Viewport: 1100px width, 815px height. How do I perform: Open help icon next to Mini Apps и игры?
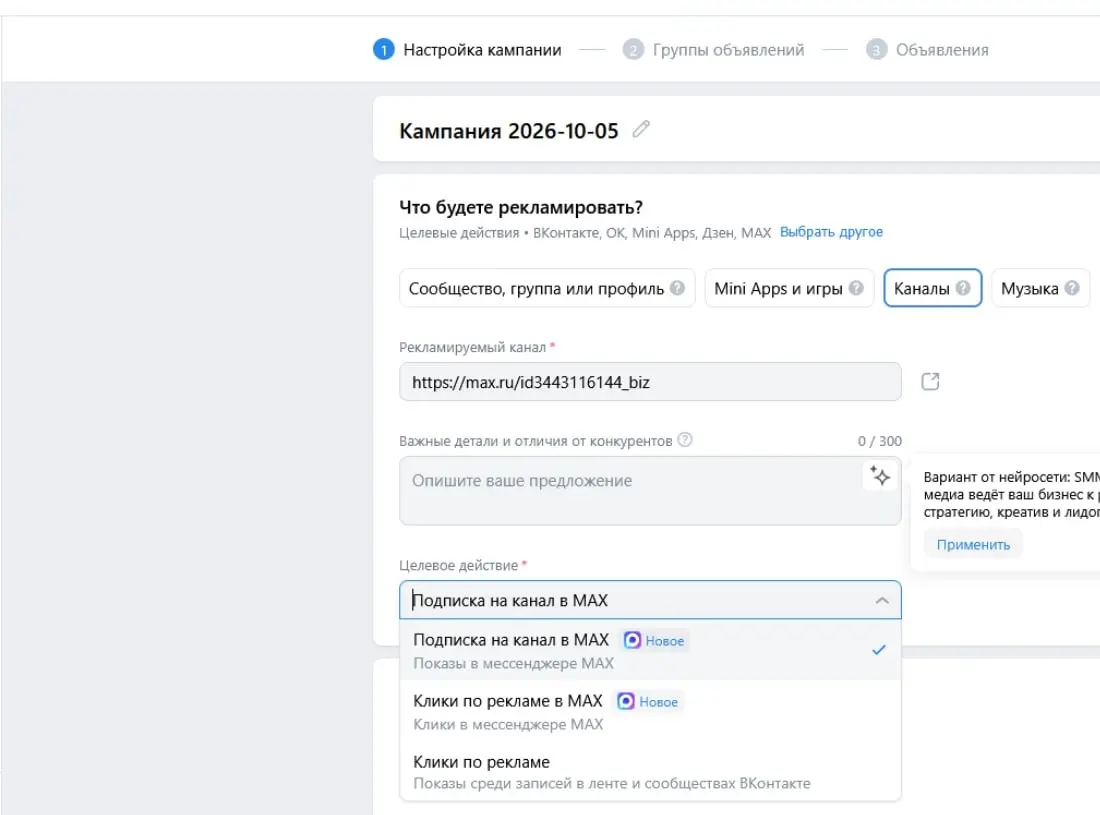(x=856, y=288)
